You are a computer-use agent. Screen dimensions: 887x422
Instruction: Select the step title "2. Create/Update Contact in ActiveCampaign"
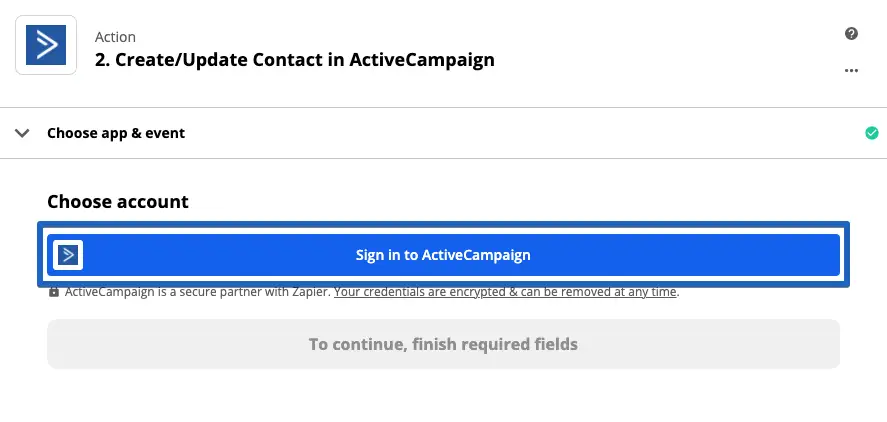coord(294,60)
